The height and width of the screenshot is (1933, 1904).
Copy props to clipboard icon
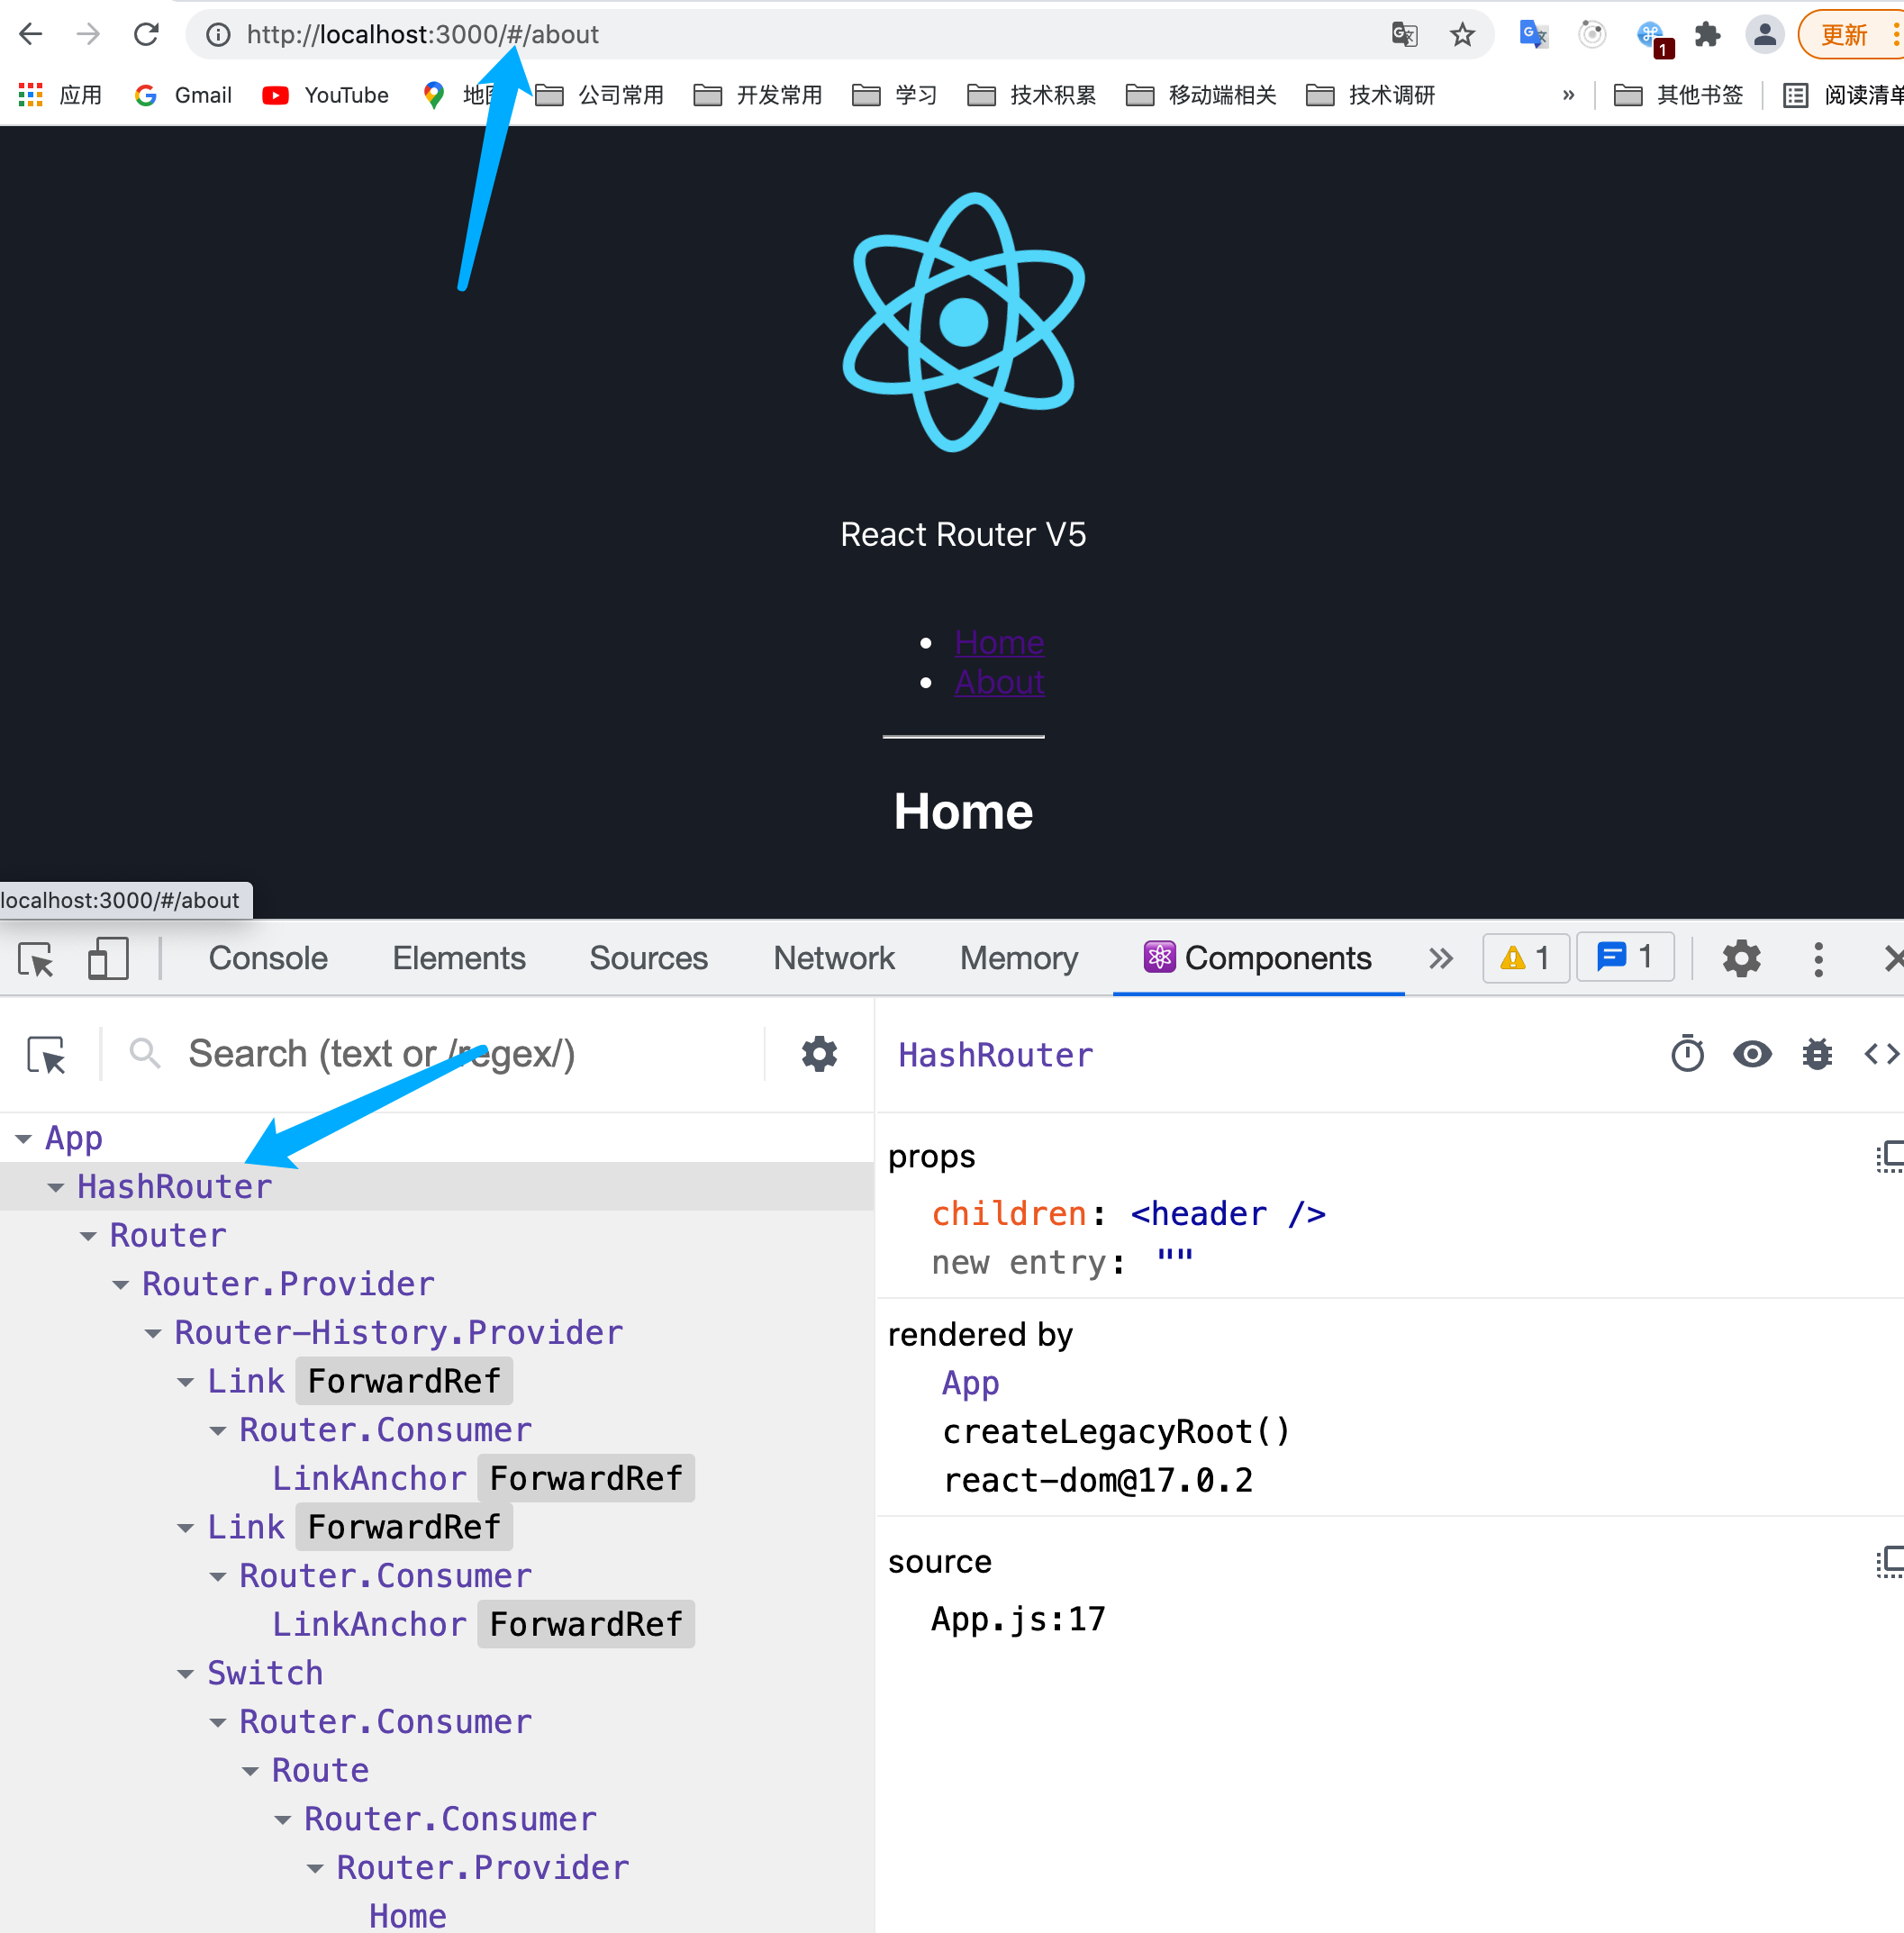pos(1889,1156)
